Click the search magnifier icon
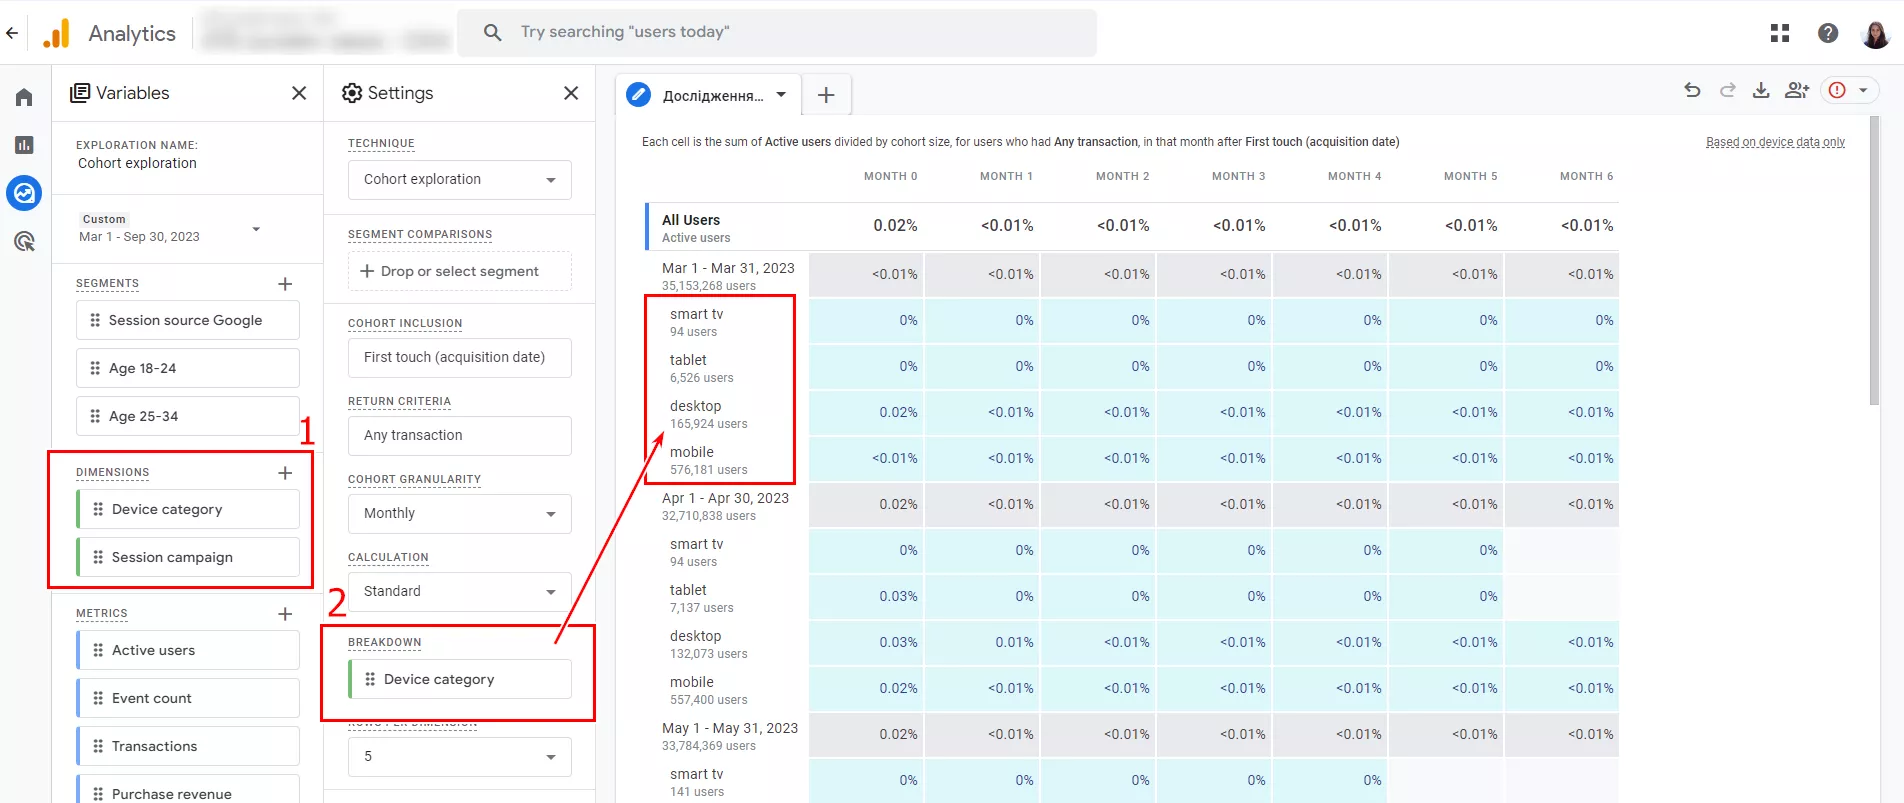This screenshot has height=803, width=1904. point(492,32)
